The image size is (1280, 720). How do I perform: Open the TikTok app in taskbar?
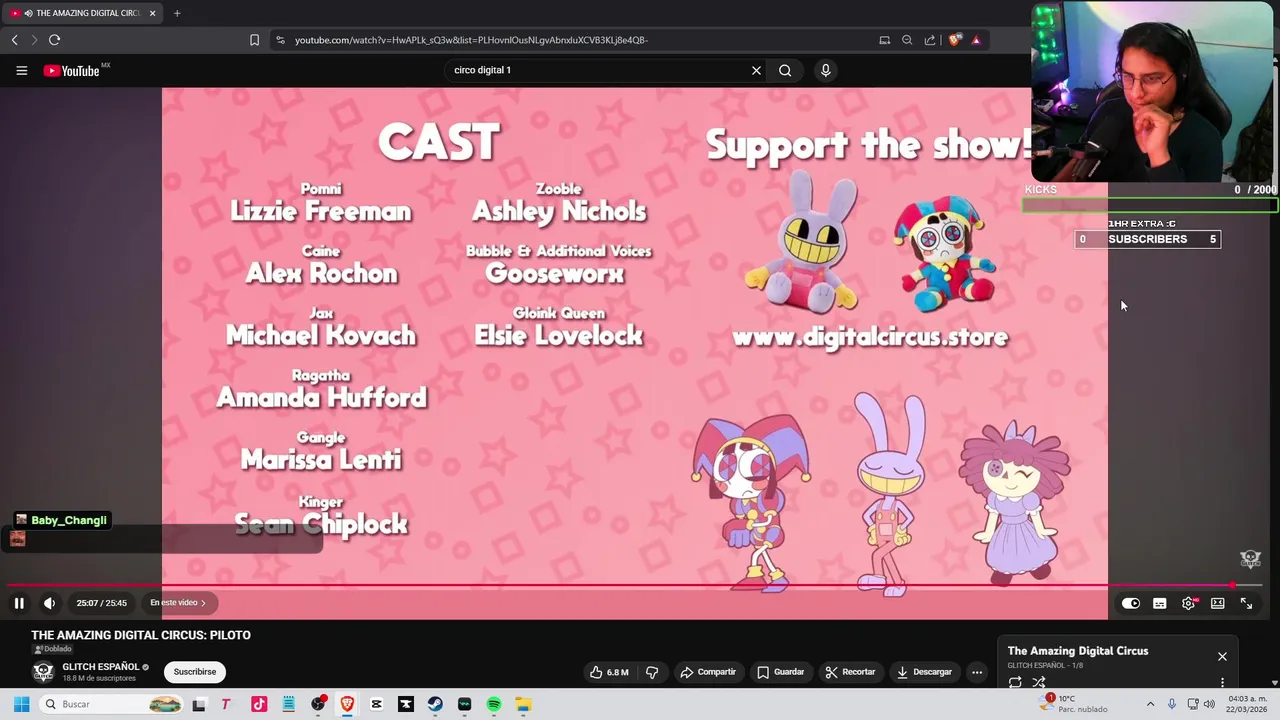pos(259,704)
